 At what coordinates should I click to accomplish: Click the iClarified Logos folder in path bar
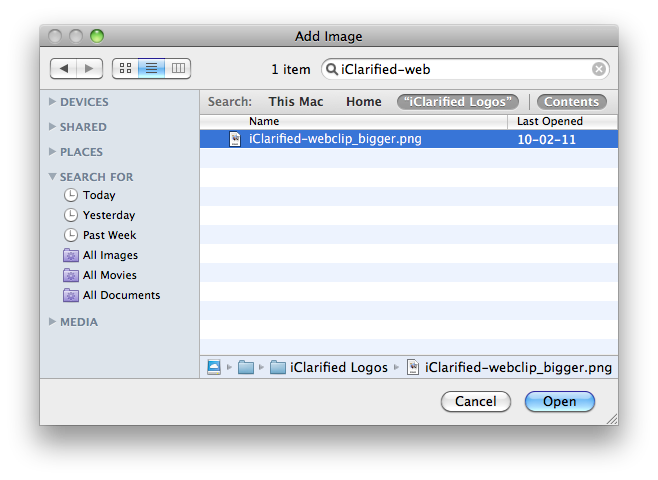pos(329,368)
